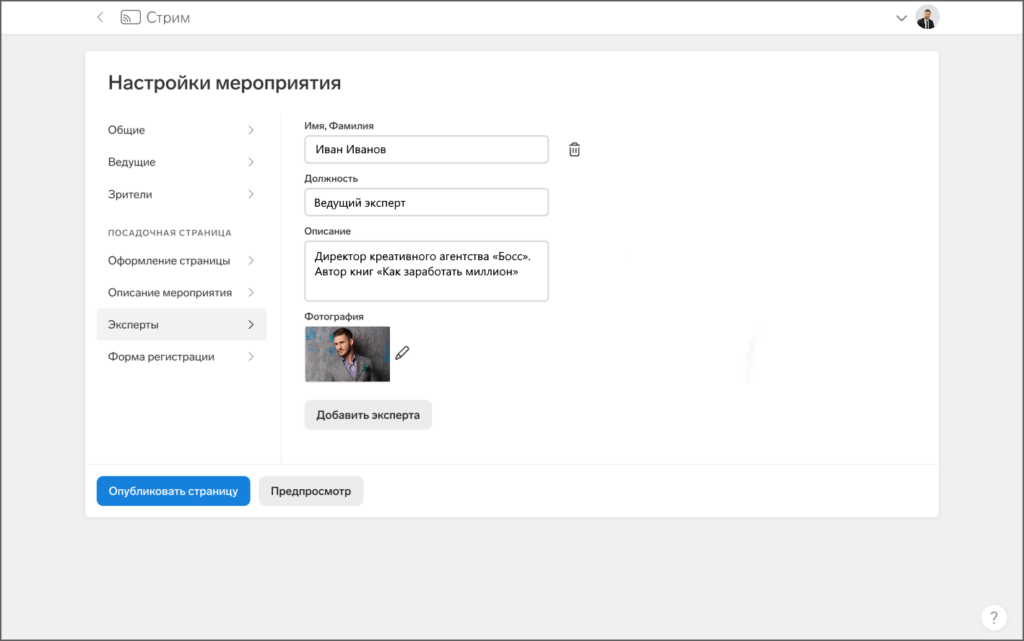Click the Настройки мероприятия heading

click(225, 83)
